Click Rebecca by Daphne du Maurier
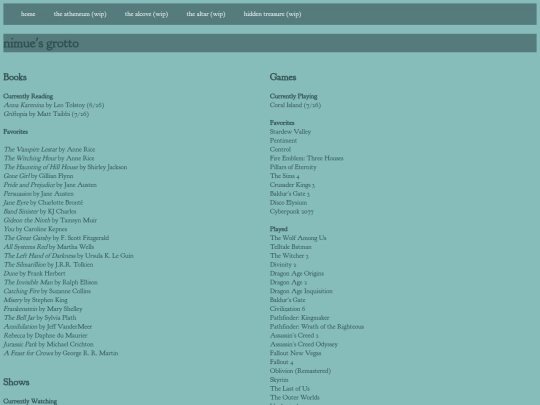 click(x=45, y=335)
